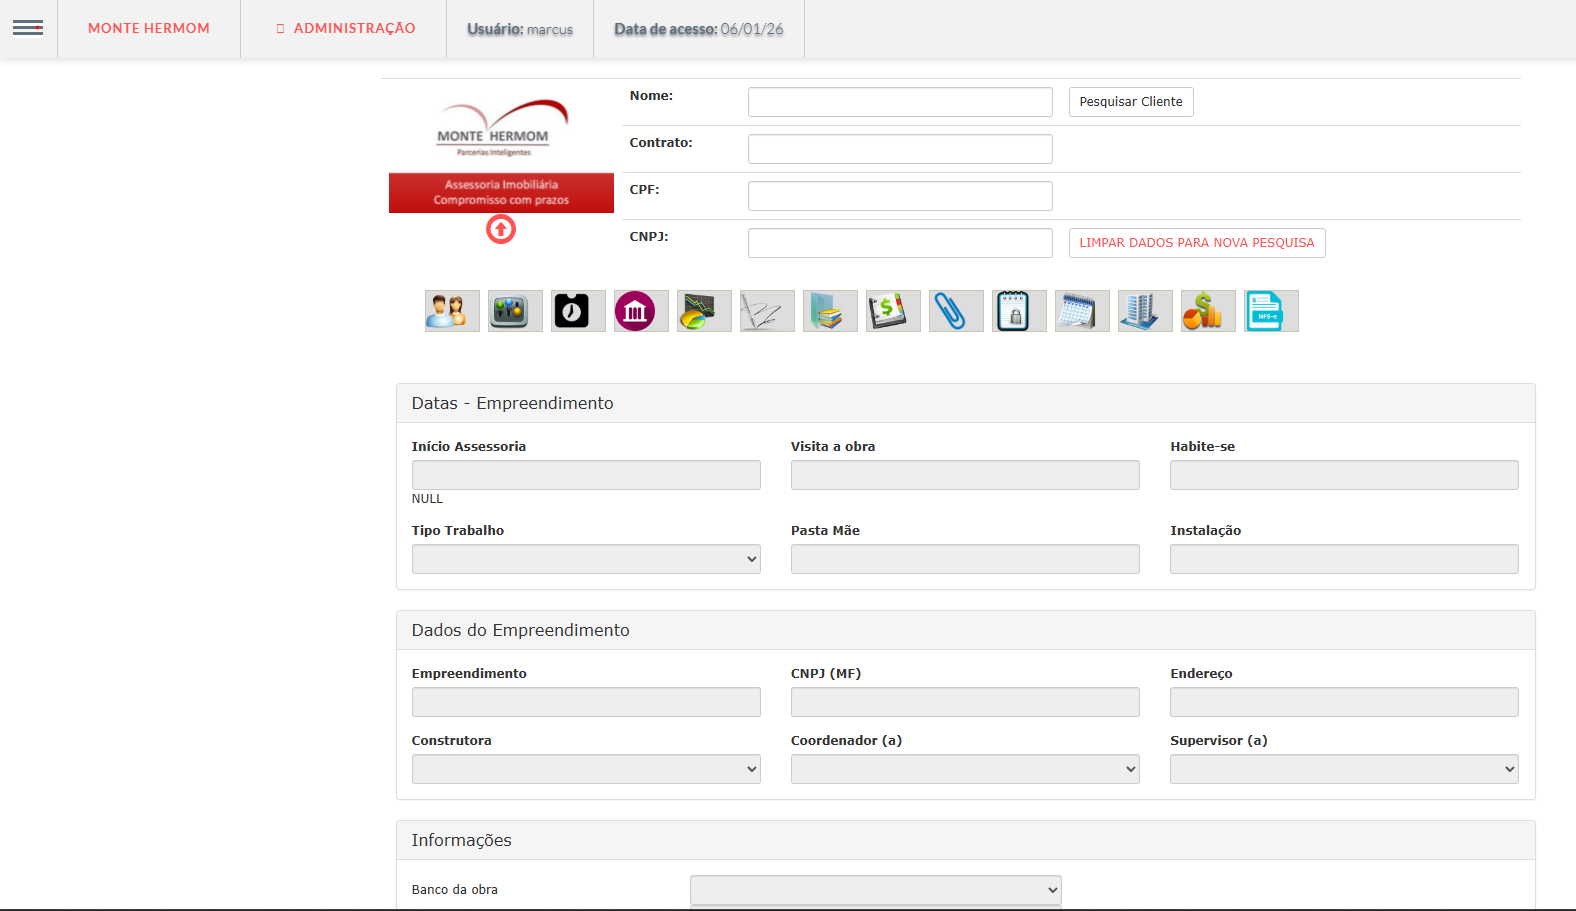Viewport: 1576px width, 911px height.
Task: Click the two-people clients icon
Action: [x=452, y=311]
